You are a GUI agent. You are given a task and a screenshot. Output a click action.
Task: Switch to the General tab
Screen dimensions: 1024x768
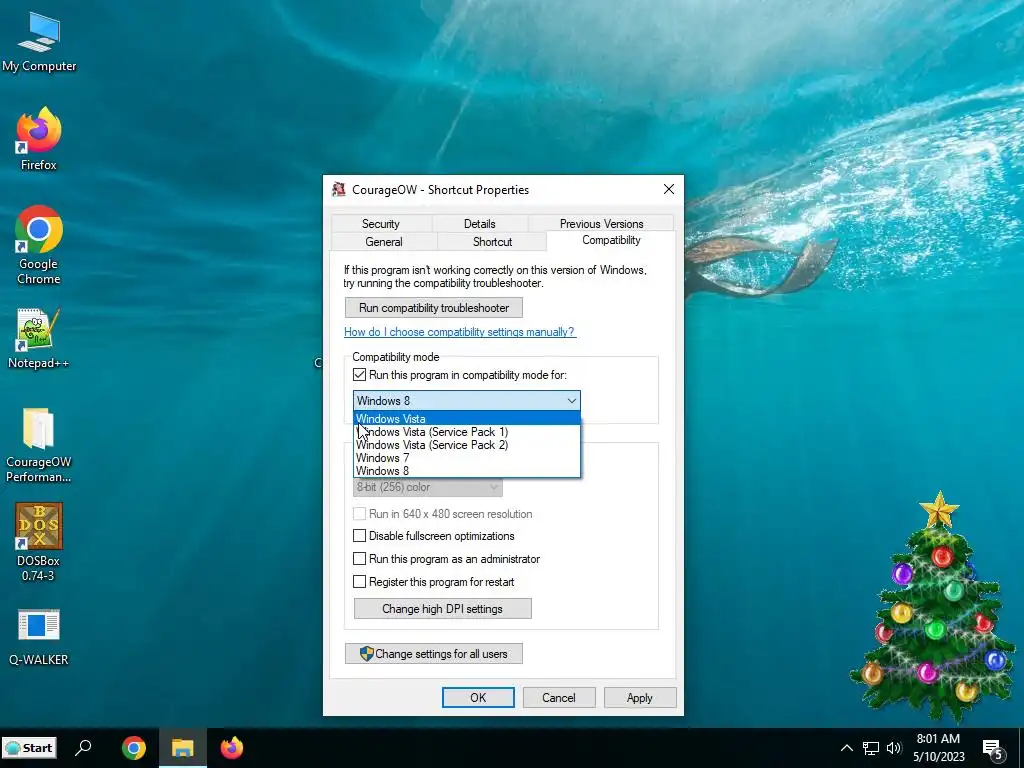click(x=384, y=242)
